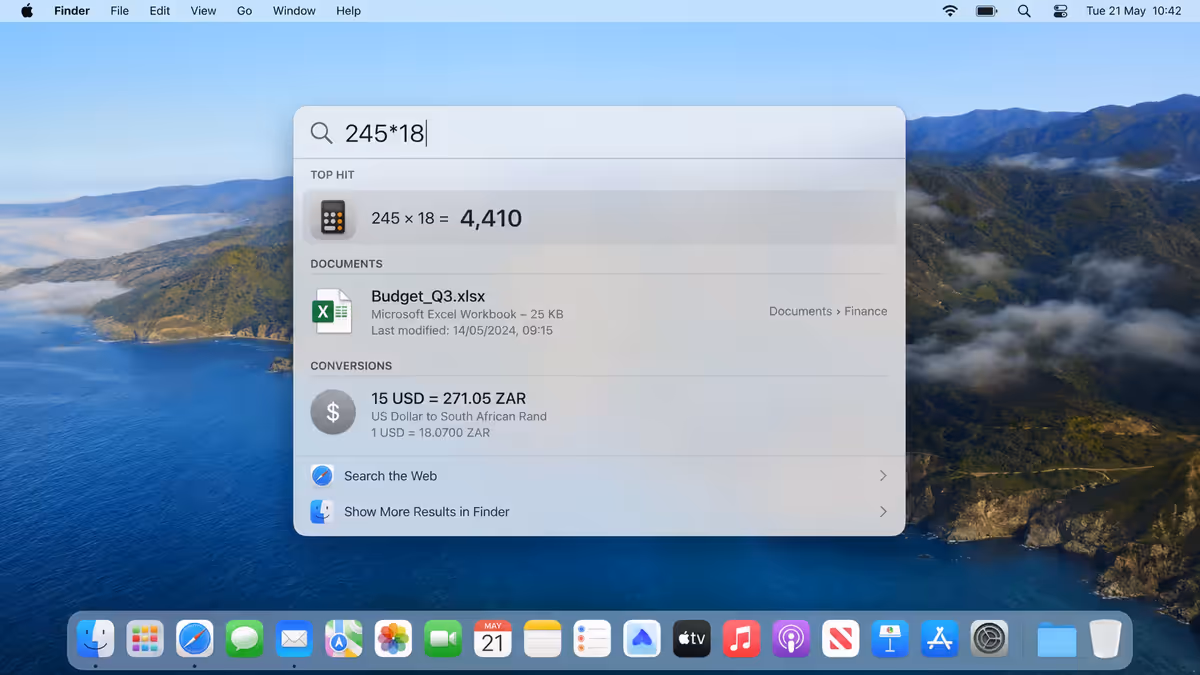
Task: Launch Photos from the Dock
Action: [x=393, y=638]
